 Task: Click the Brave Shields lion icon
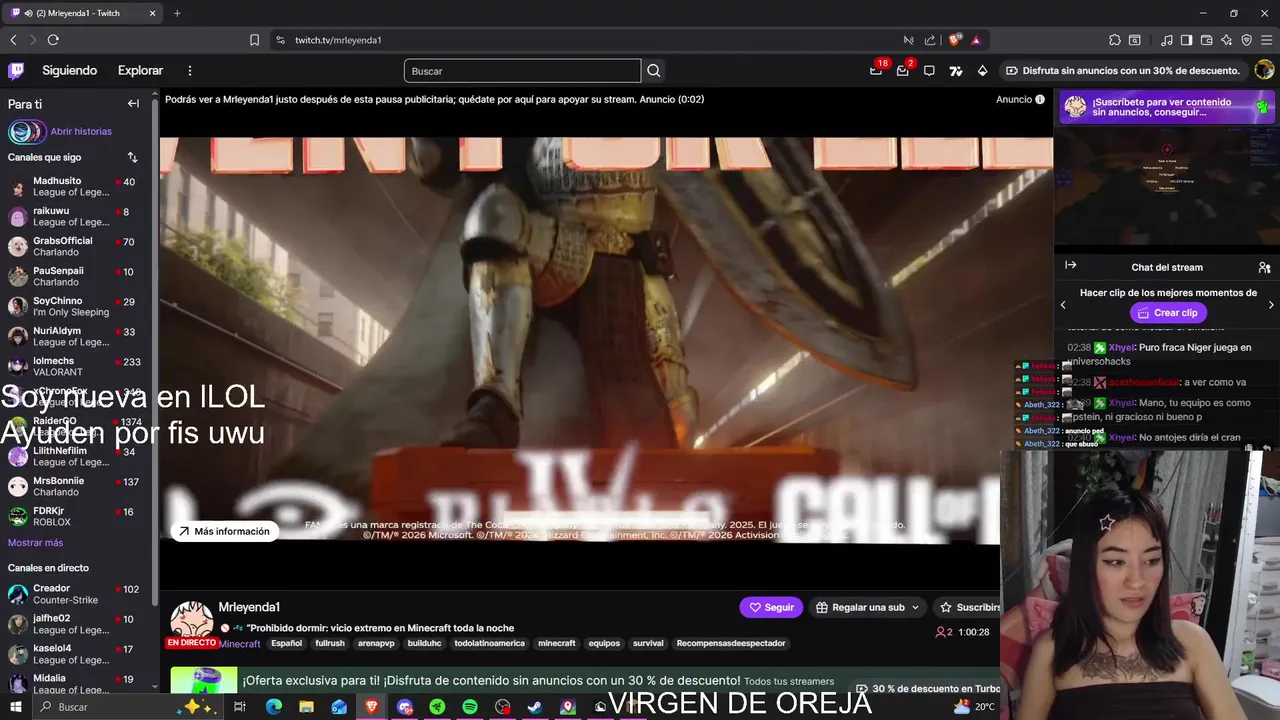(954, 40)
